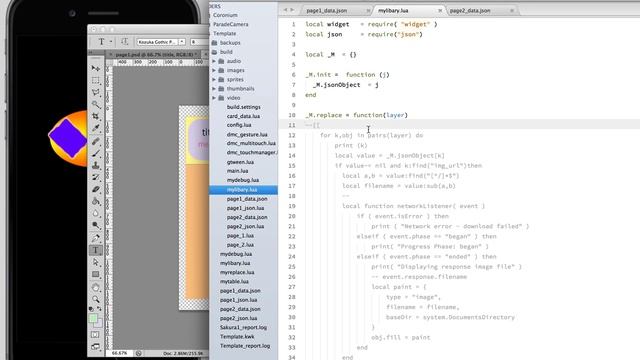Select the Clone Stamp tool

point(96,165)
